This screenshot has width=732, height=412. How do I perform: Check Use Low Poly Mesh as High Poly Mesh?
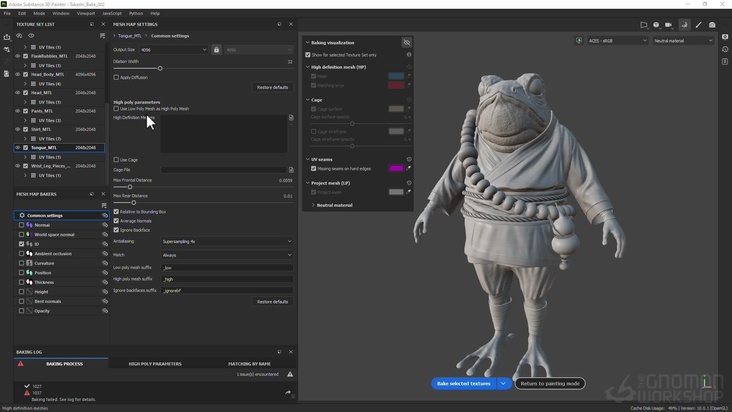(116, 109)
